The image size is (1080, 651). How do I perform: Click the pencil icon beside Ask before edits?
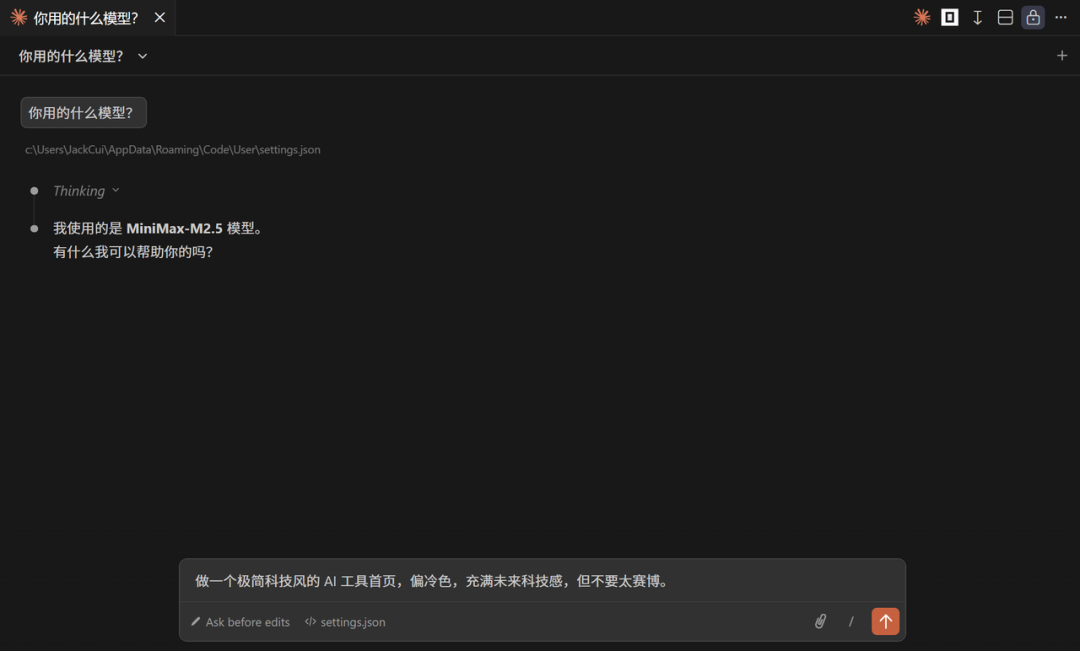pos(195,621)
